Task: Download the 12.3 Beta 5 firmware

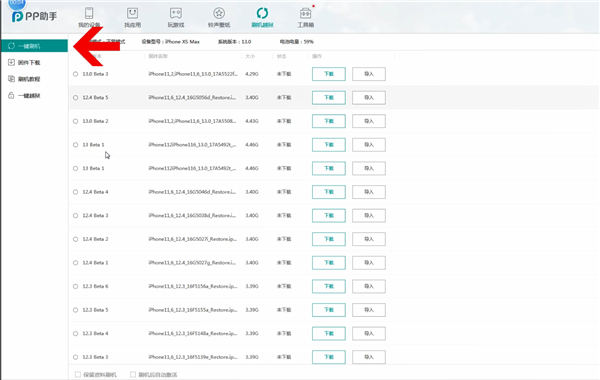Action: click(x=329, y=310)
